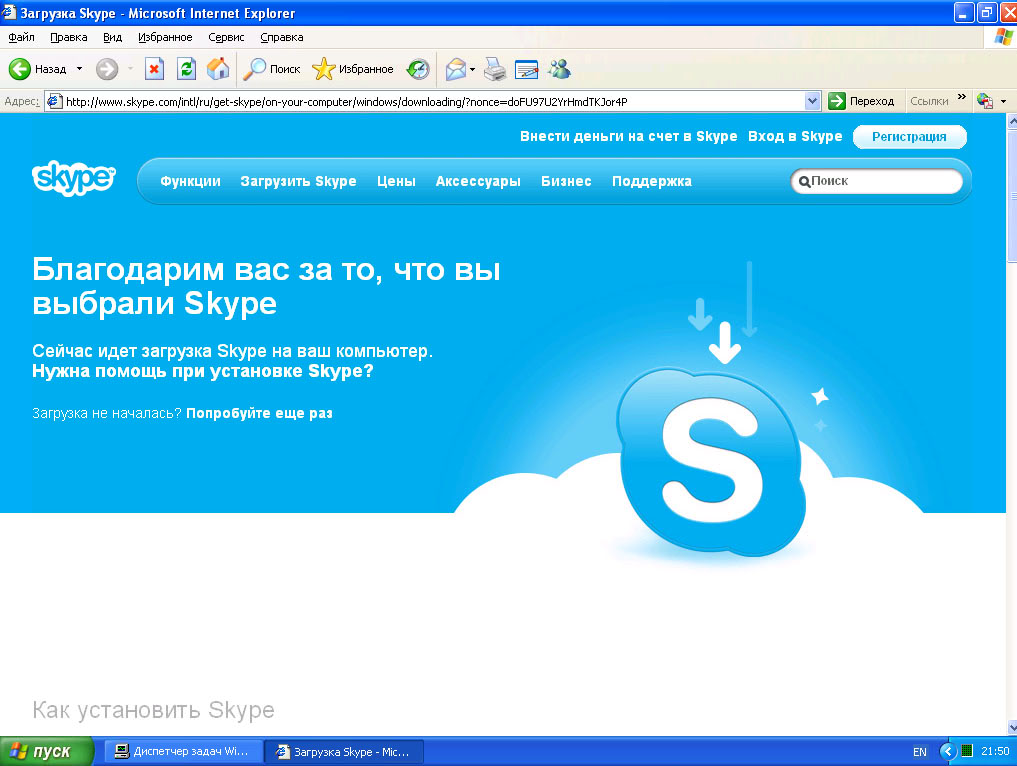The height and width of the screenshot is (766, 1017).
Task: Open the Избранное menu in menu bar
Action: 165,37
